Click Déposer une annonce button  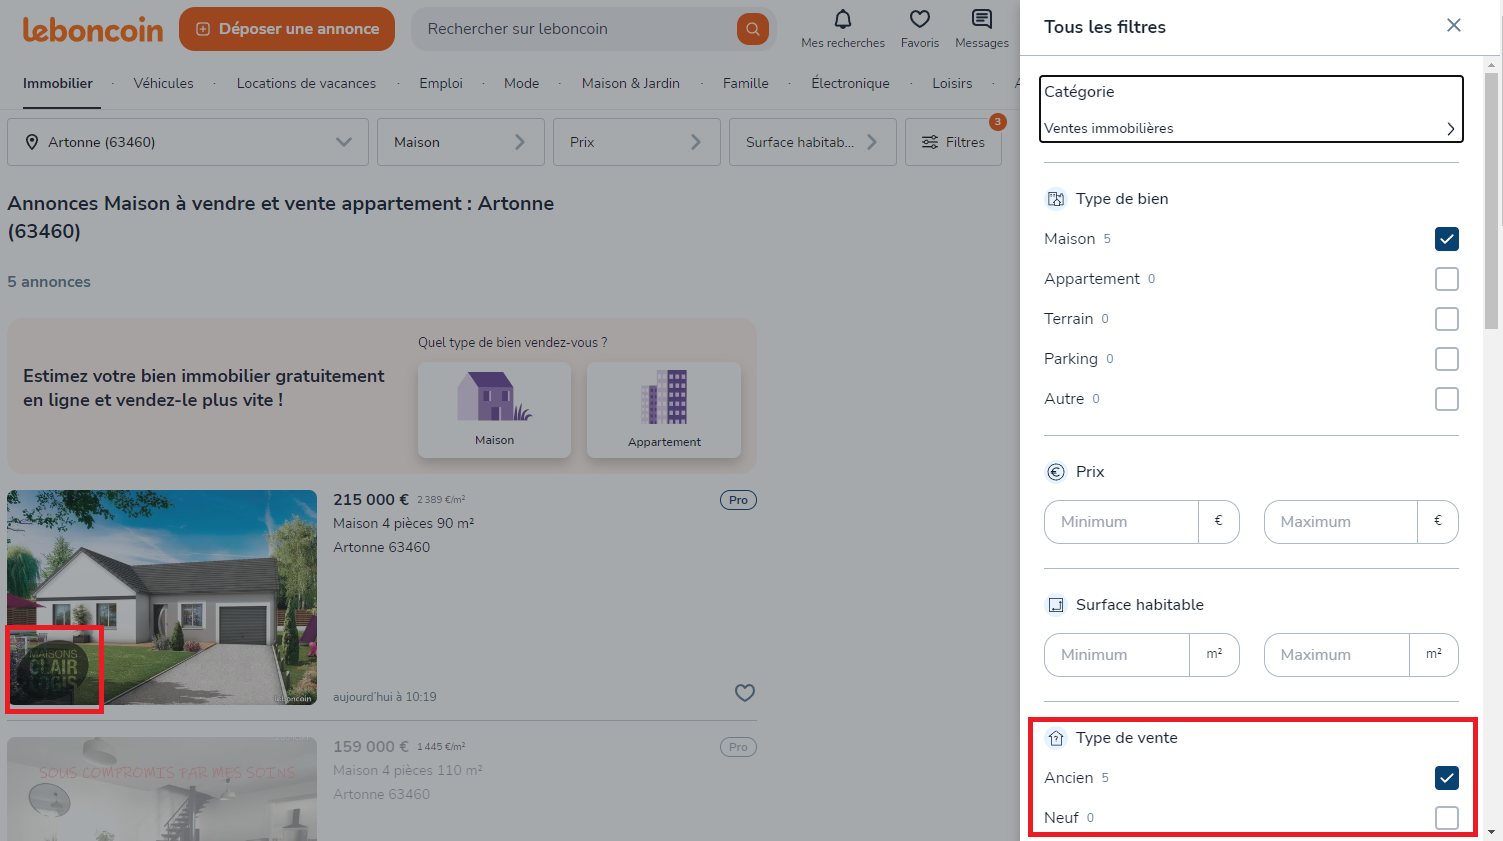287,29
